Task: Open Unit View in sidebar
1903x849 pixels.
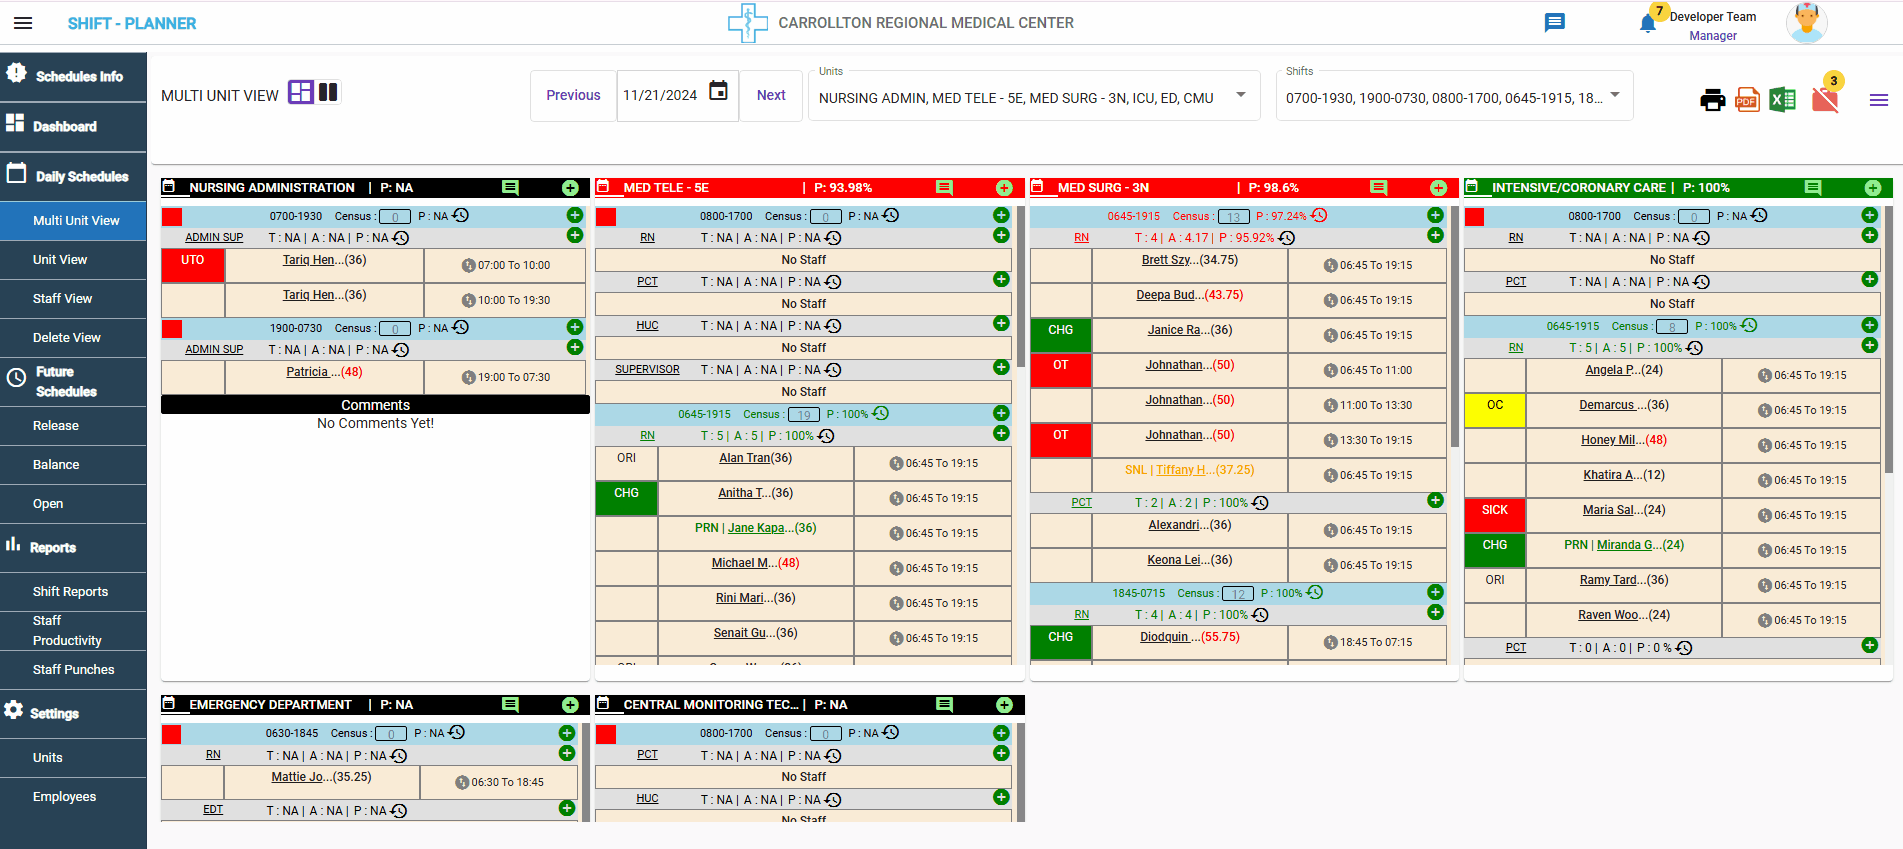Action: tap(60, 259)
